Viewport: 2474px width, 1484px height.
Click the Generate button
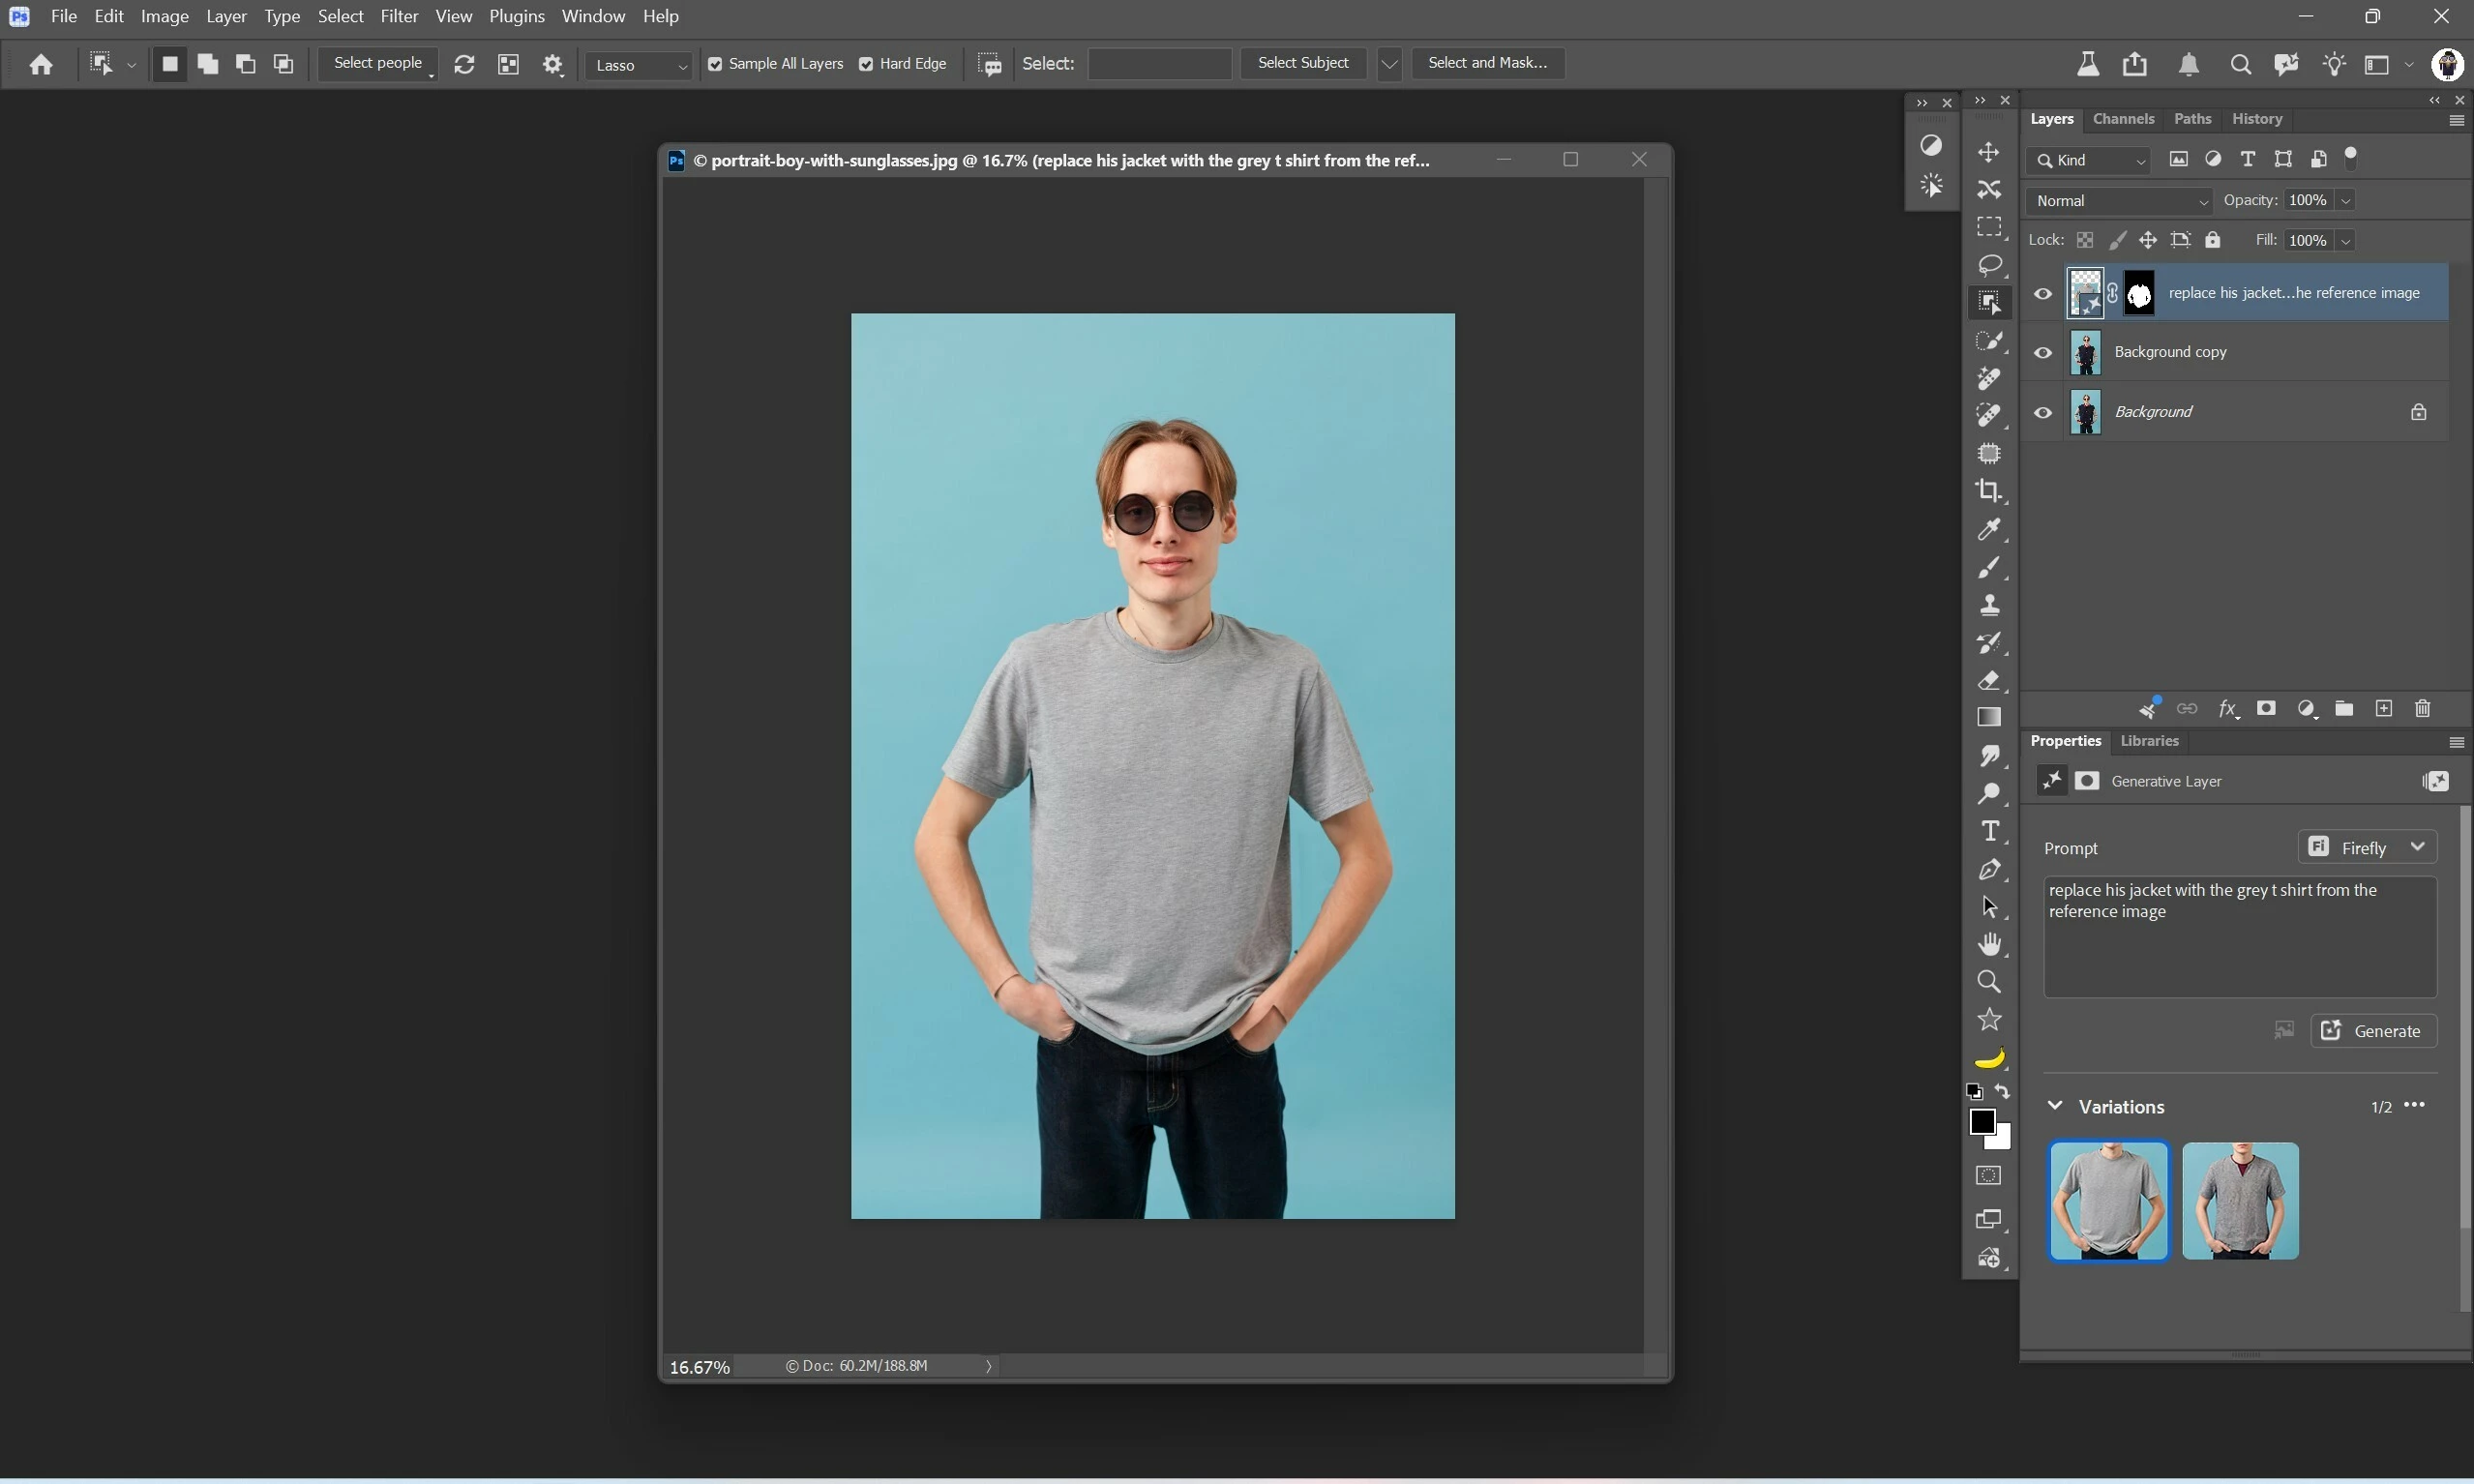2373,1031
